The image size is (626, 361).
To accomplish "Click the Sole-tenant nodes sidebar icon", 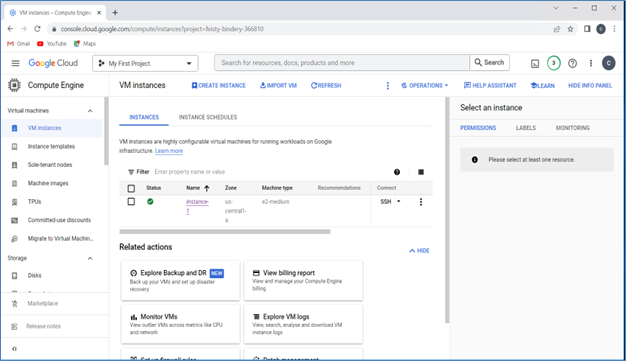I will coord(14,165).
